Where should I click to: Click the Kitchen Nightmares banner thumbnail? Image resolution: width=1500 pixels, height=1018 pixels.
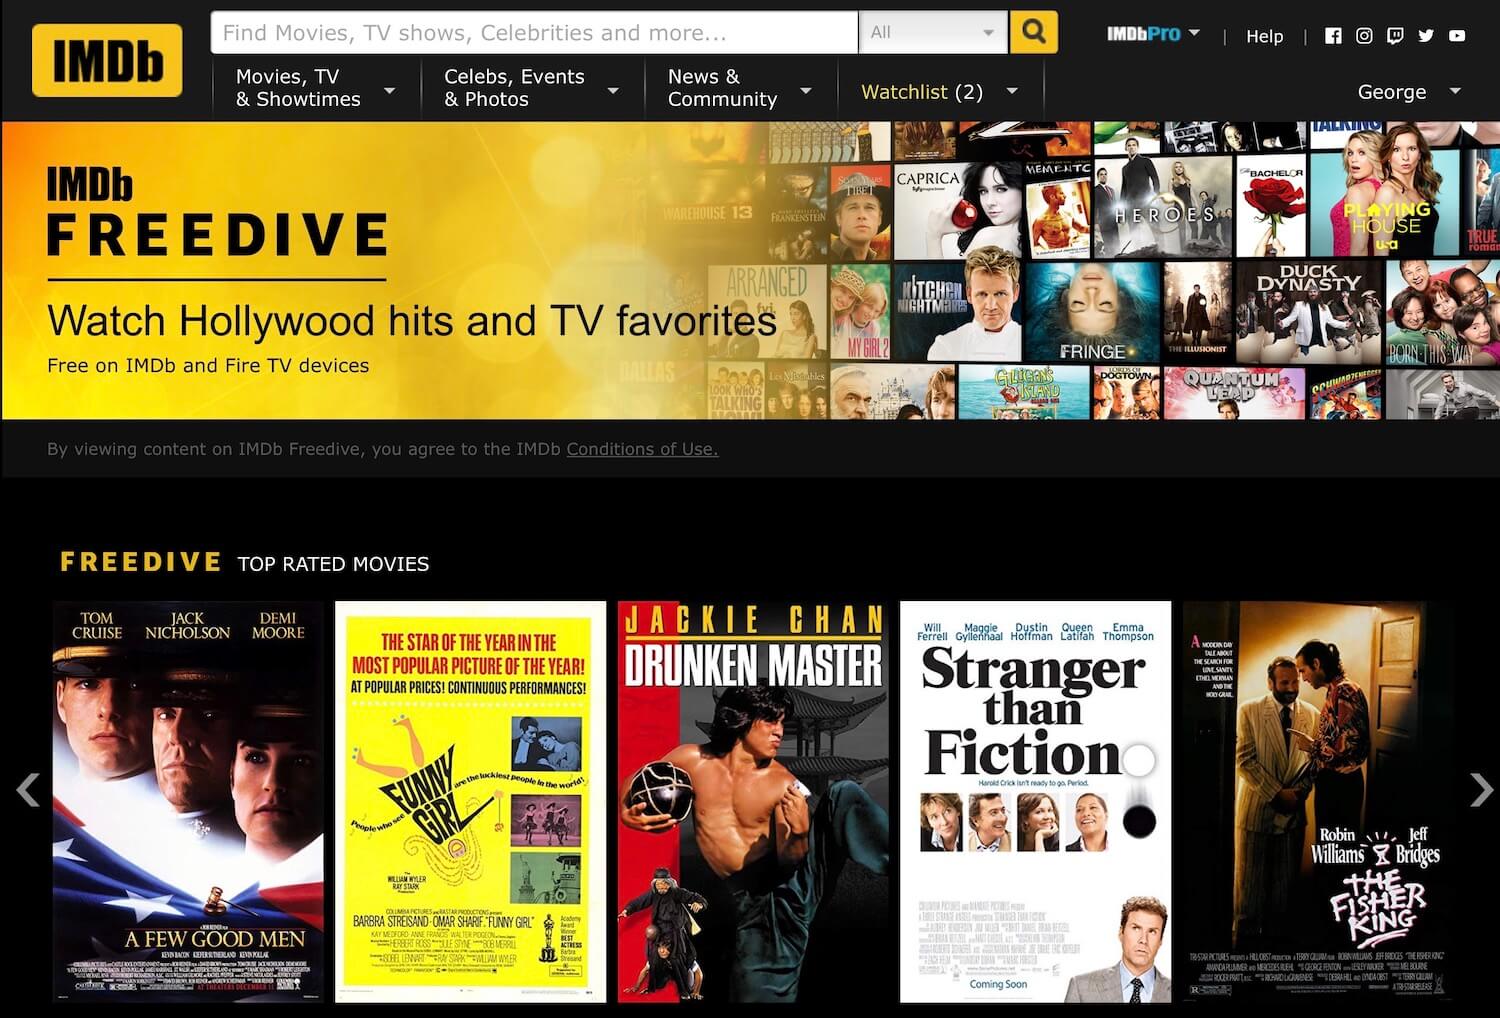point(957,313)
